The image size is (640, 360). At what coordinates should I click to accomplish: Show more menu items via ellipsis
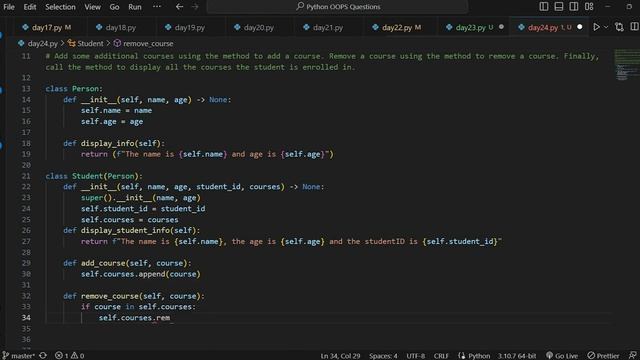[157, 7]
